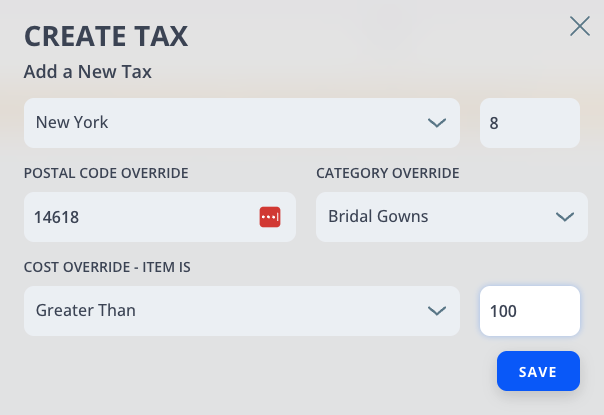Click the selected 'New York' text
Screen dimensions: 604x415
[x=72, y=122]
